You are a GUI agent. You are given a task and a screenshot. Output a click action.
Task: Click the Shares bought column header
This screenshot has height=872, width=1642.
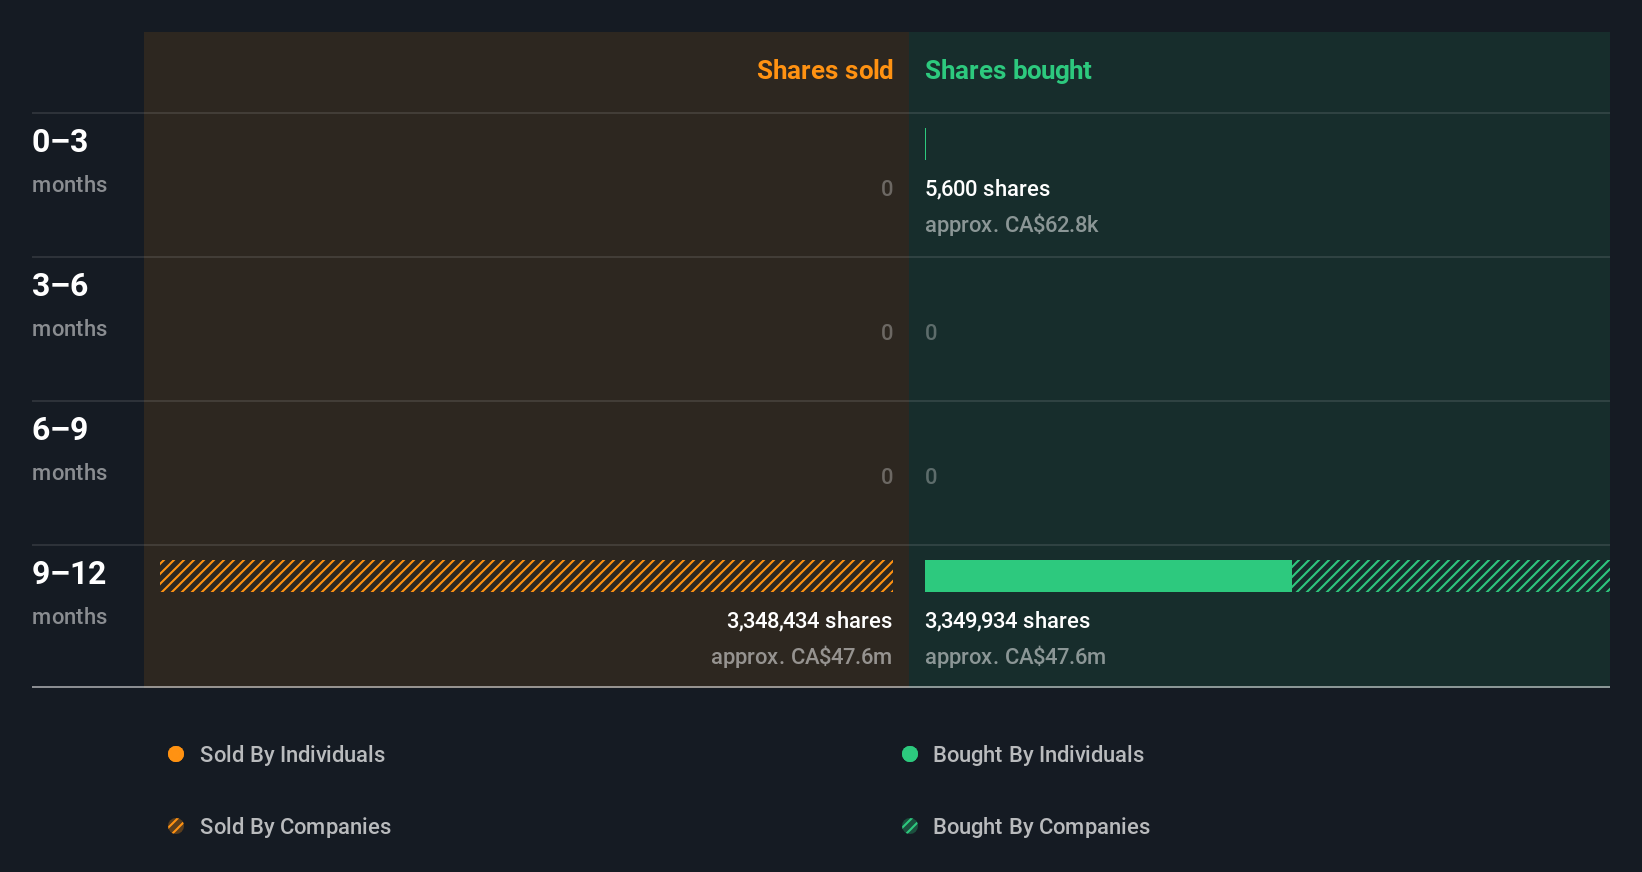(x=1008, y=70)
